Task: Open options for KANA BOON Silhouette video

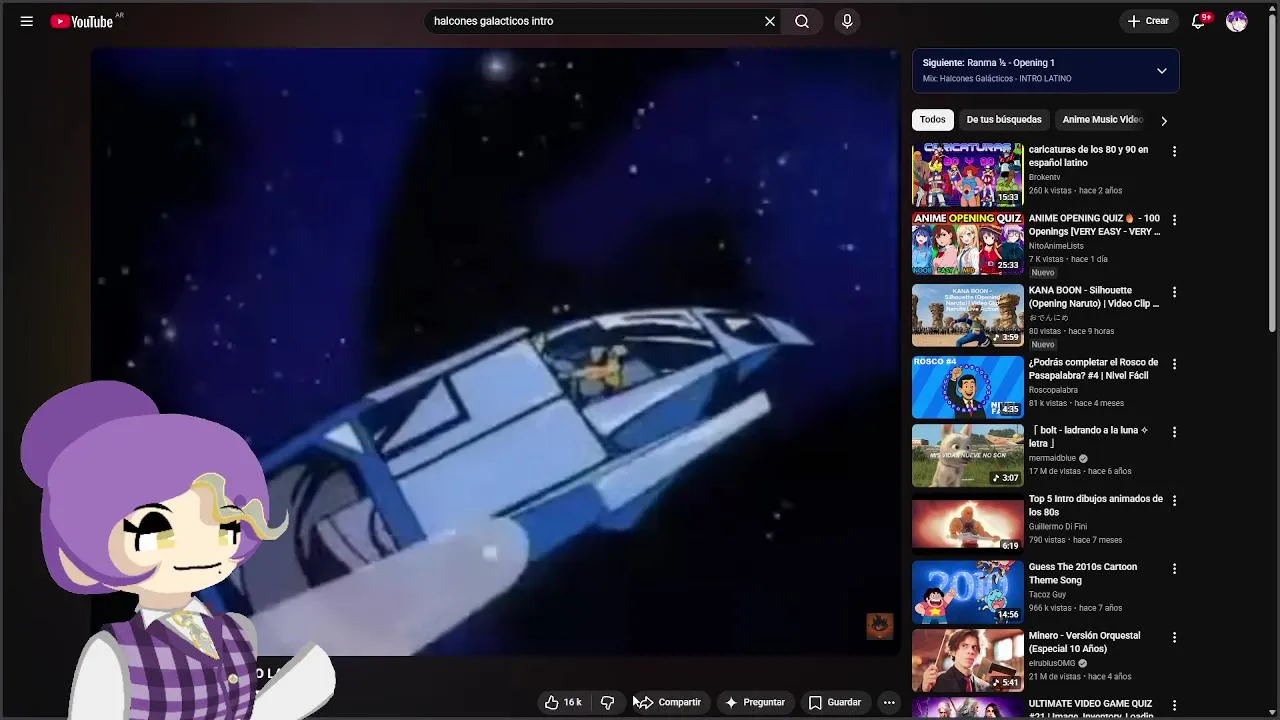Action: 1174,292
